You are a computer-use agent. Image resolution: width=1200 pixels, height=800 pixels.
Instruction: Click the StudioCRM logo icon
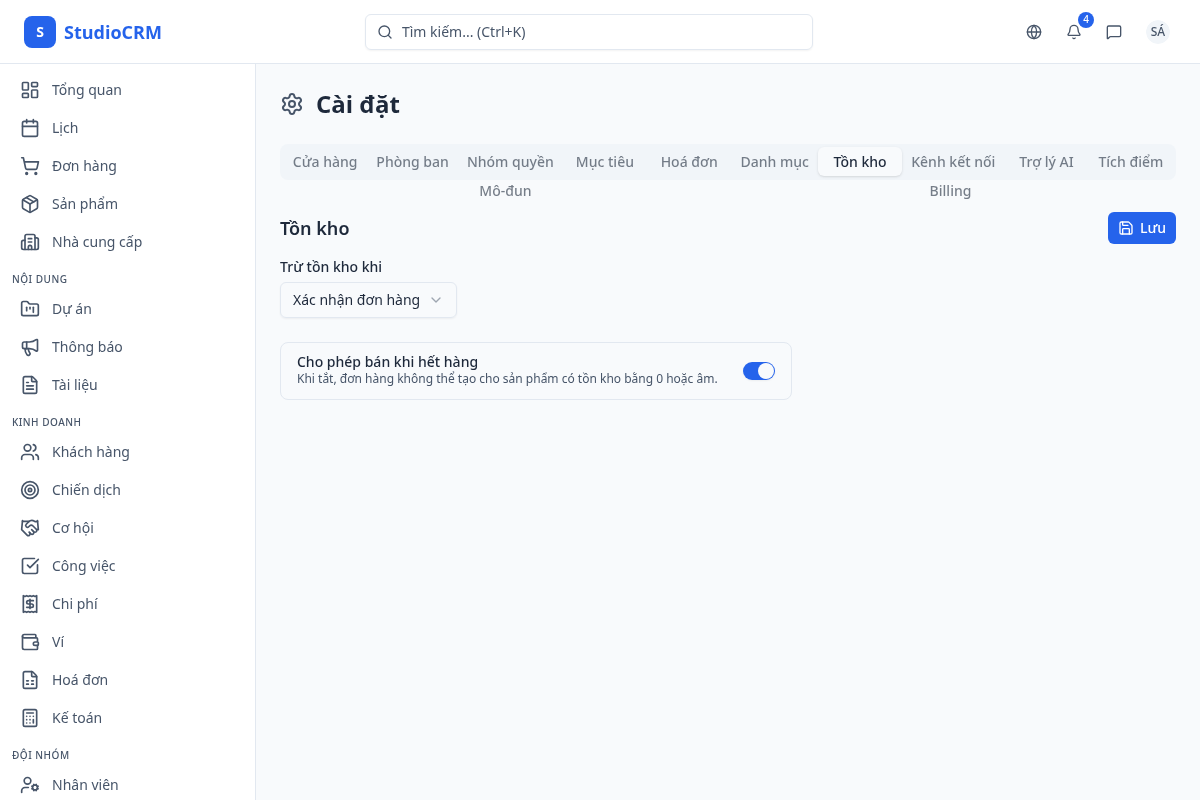point(40,32)
